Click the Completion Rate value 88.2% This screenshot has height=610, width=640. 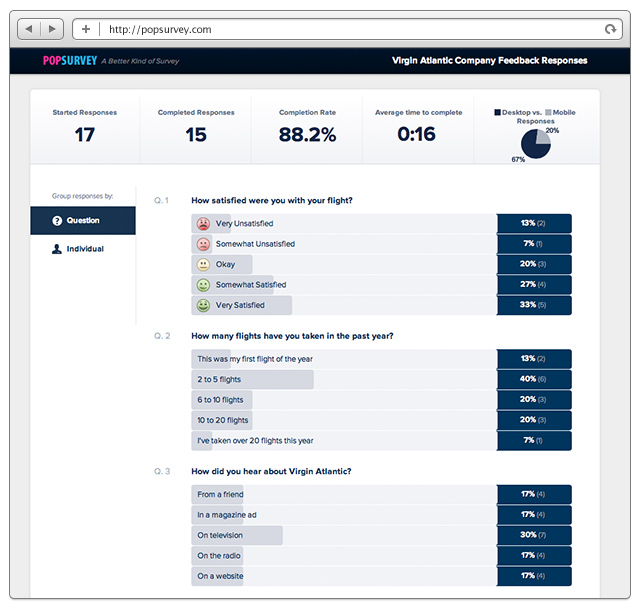[x=307, y=135]
